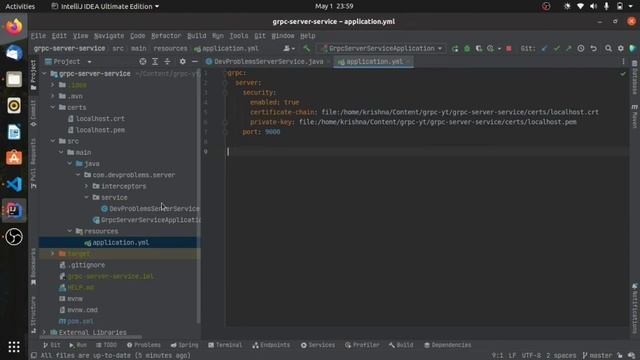Collapse the grpc-server-service root folder
The width and height of the screenshot is (640, 360).
tap(44, 74)
